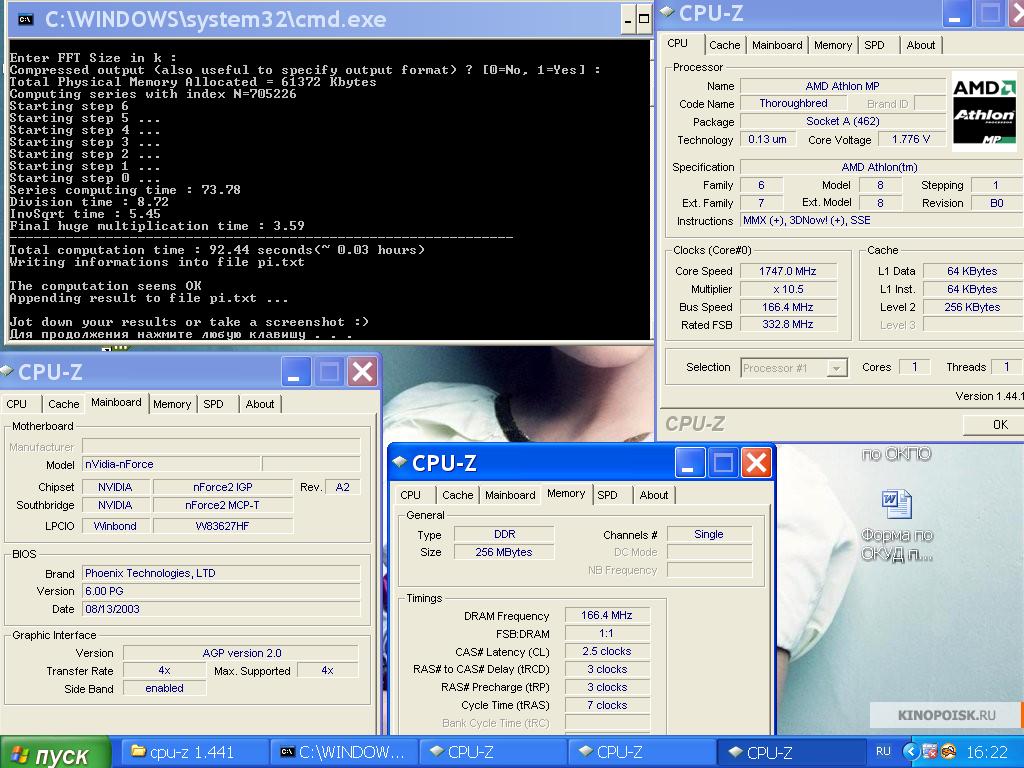The image size is (1024, 768).
Task: Click the Level 2 cache value 256 KBytes
Action: click(972, 307)
